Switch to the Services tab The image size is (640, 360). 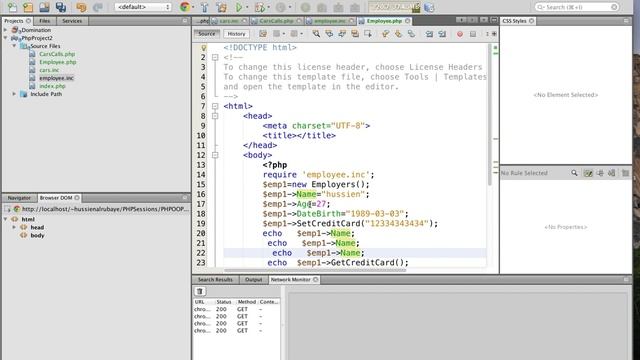pyautogui.click(x=72, y=21)
